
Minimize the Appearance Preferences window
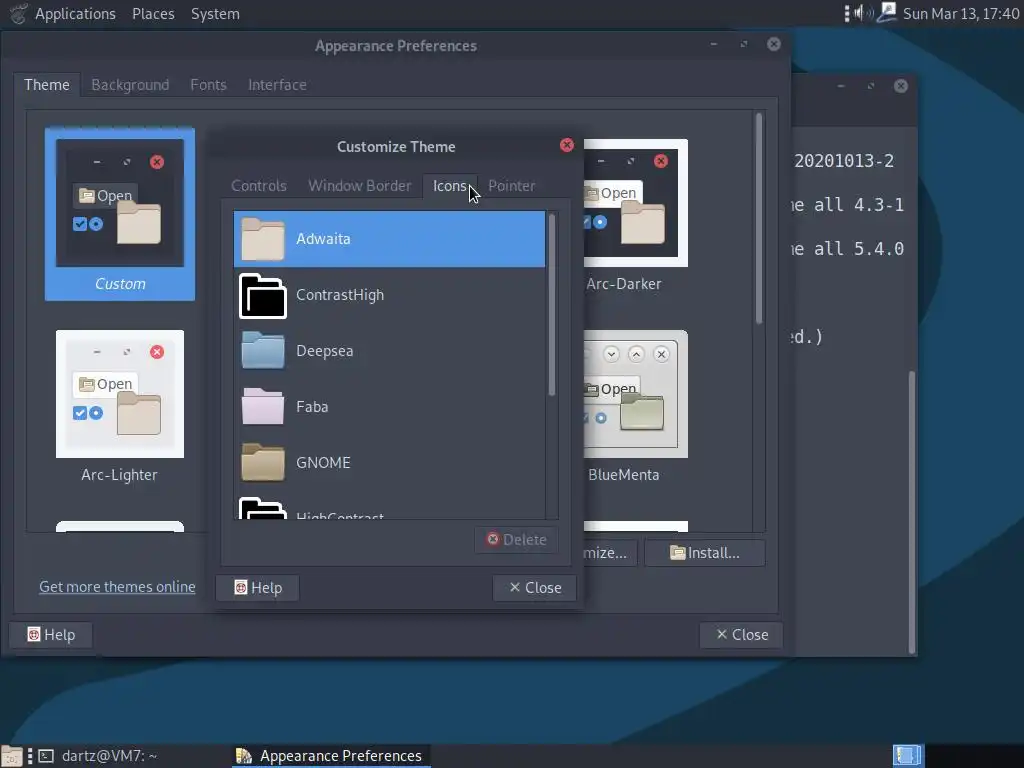tap(714, 44)
